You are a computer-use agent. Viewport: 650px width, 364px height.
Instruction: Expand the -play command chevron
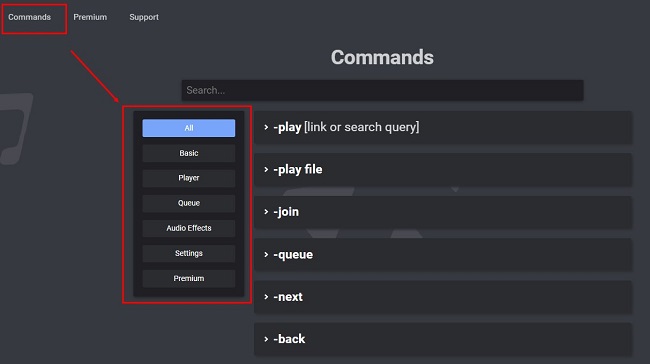coord(266,127)
